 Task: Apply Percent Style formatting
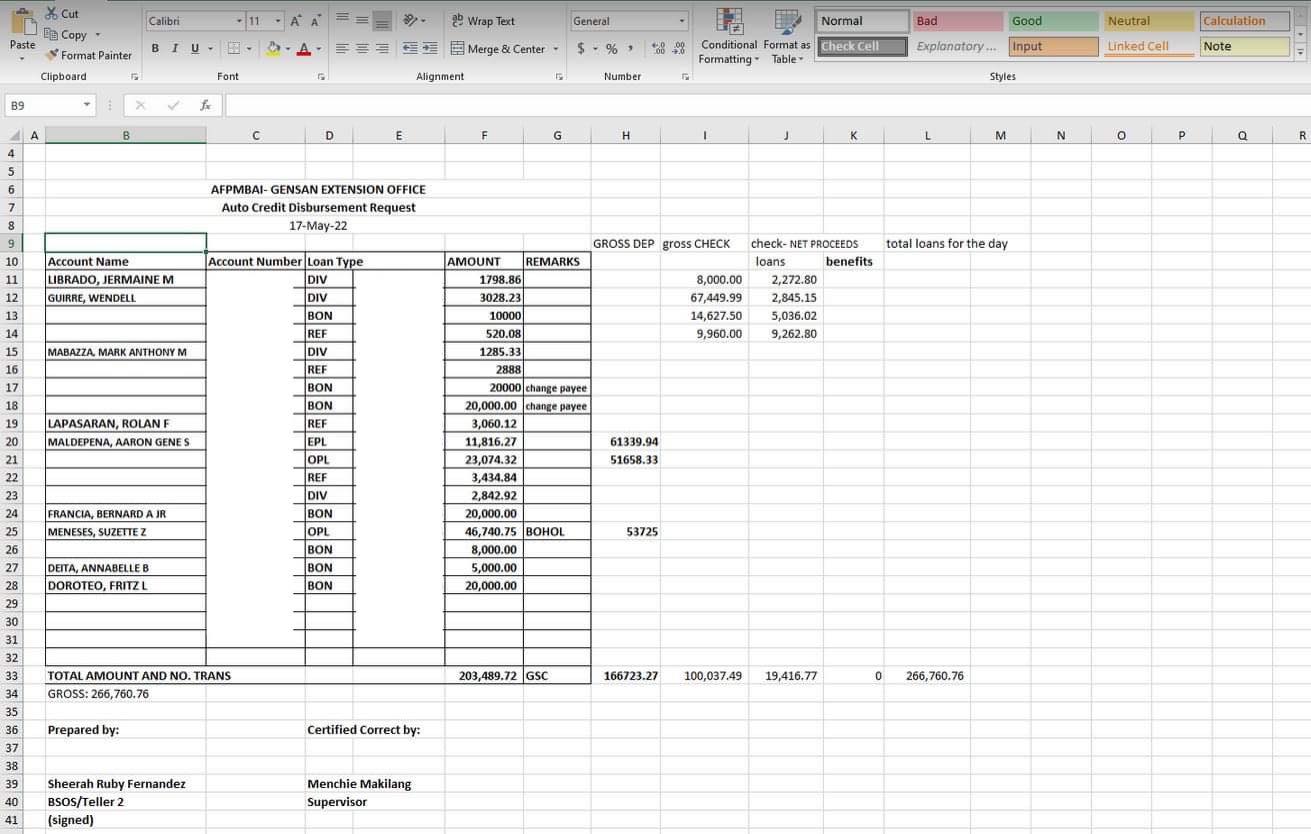(611, 48)
